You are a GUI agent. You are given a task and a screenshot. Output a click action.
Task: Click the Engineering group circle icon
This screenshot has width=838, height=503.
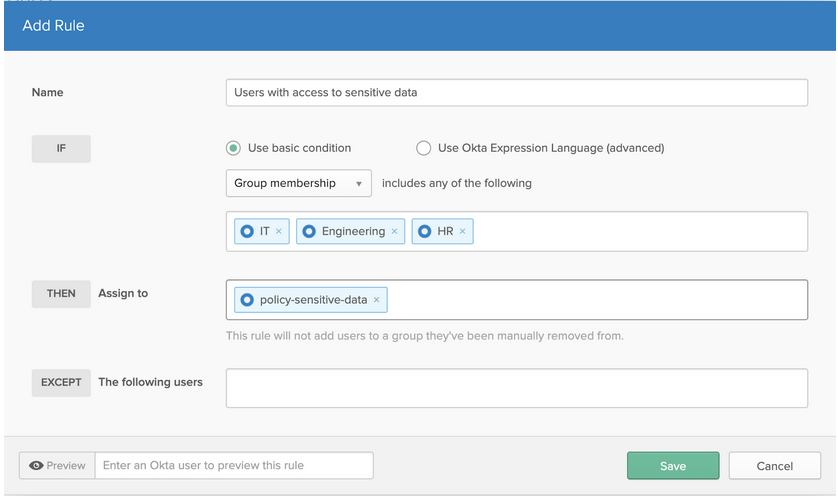(x=309, y=232)
